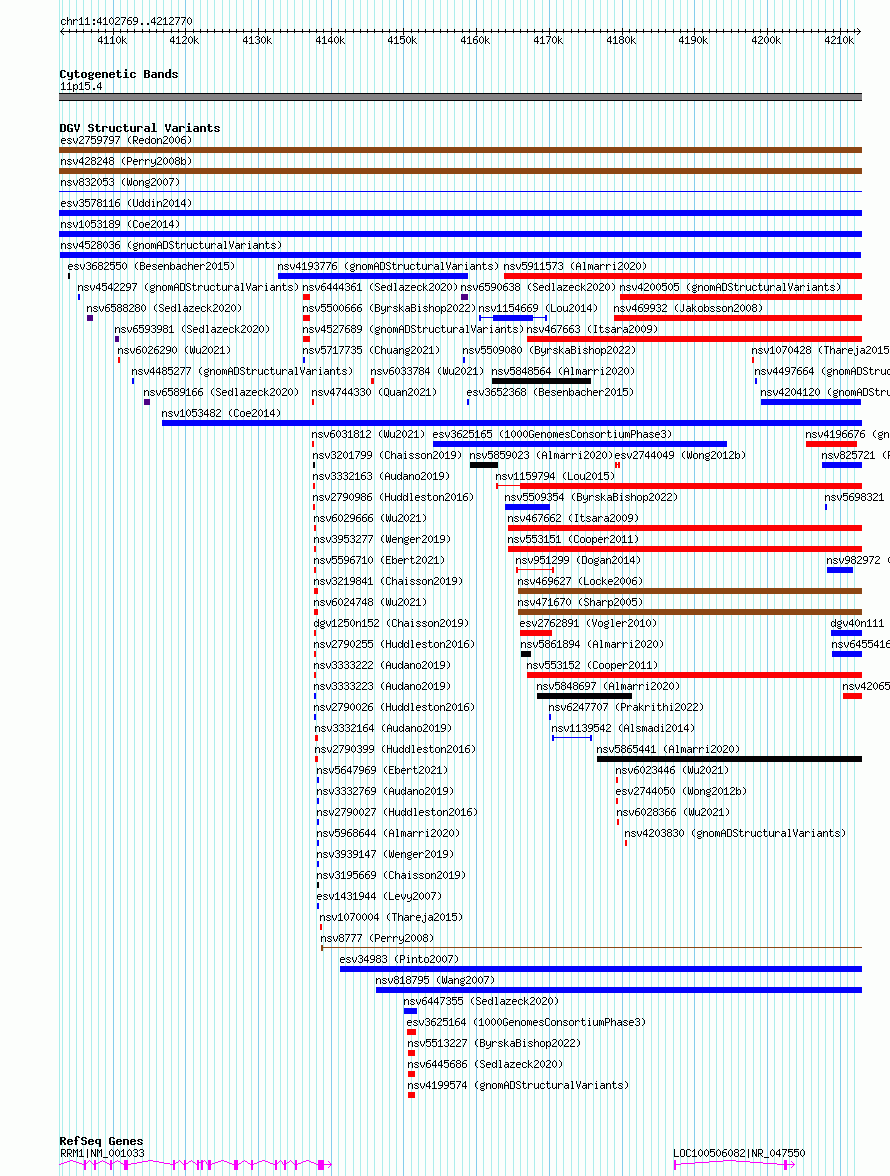Click the 4110k ruler tick label
Image resolution: width=890 pixels, height=1176 pixels.
112,40
